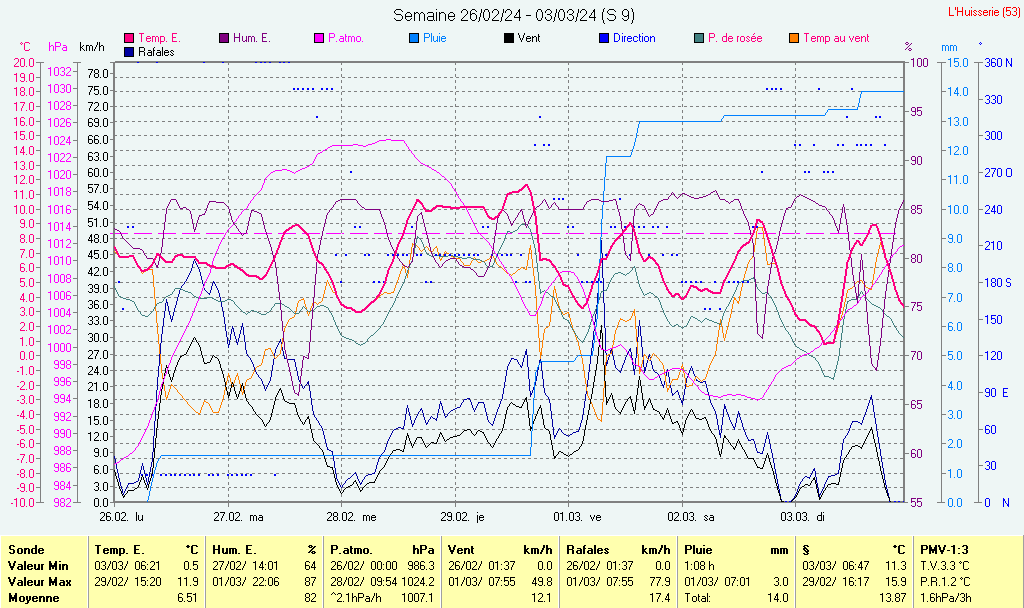Click the '02.03. sa' date label
The width and height of the screenshot is (1024, 608).
(691, 517)
